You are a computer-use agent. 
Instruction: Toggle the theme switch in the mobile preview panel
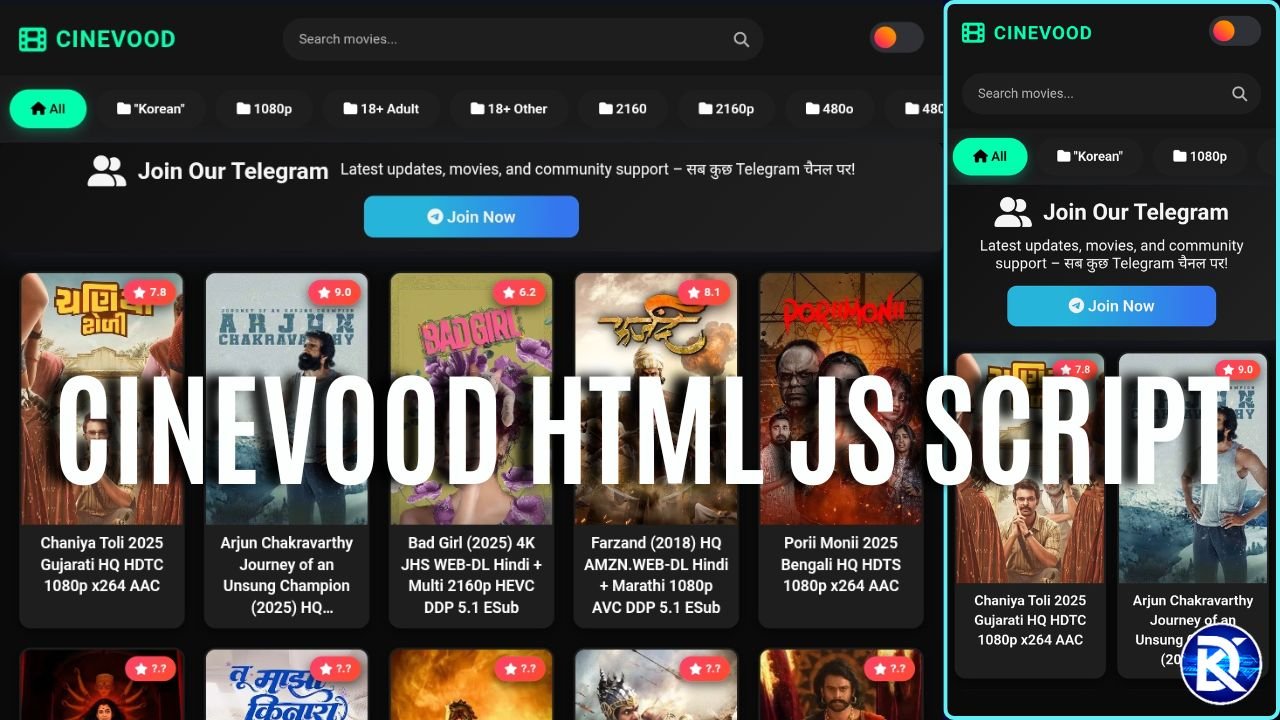[x=1233, y=31]
